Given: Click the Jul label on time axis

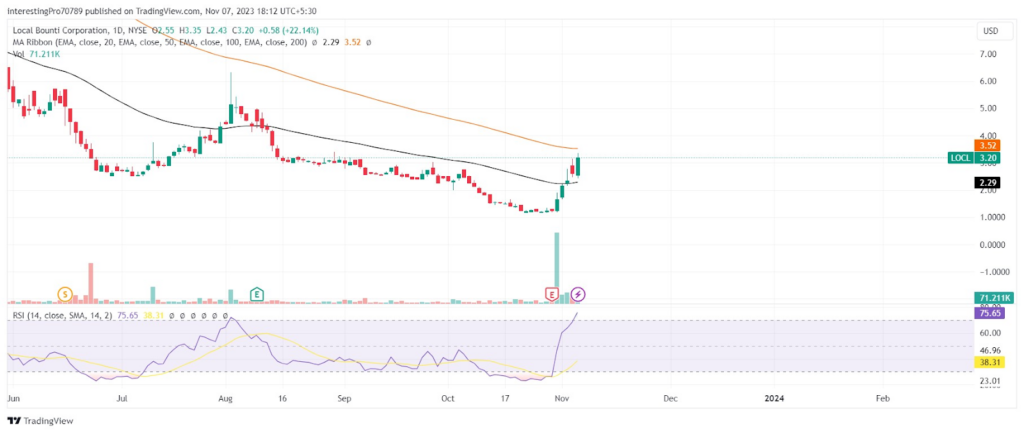Looking at the screenshot, I should pos(123,398).
